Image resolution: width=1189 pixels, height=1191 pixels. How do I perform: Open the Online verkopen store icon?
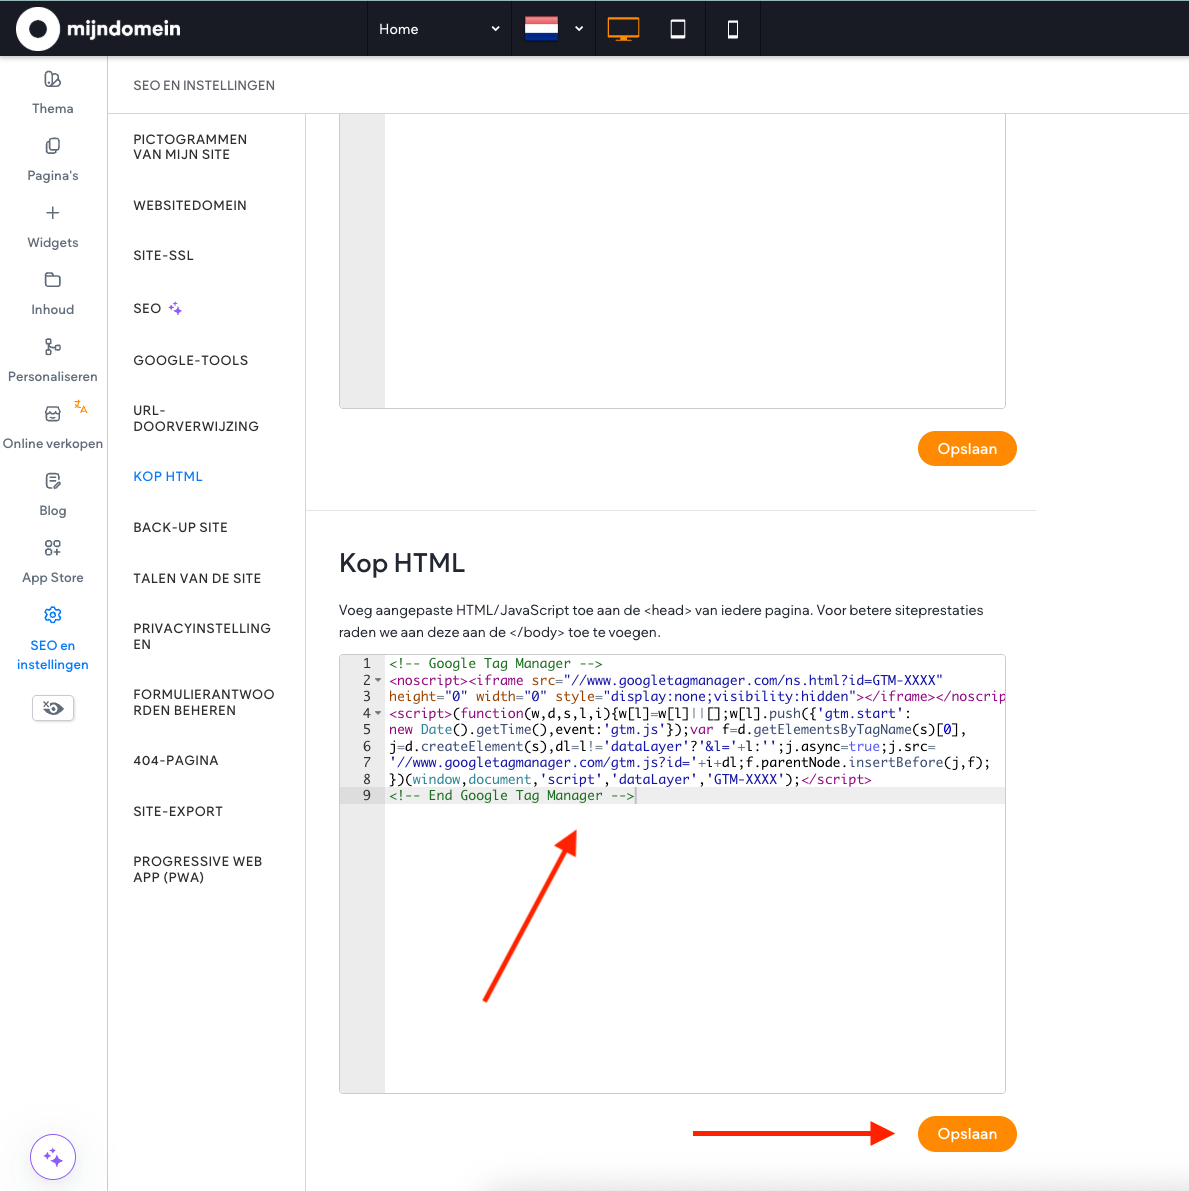[x=53, y=414]
